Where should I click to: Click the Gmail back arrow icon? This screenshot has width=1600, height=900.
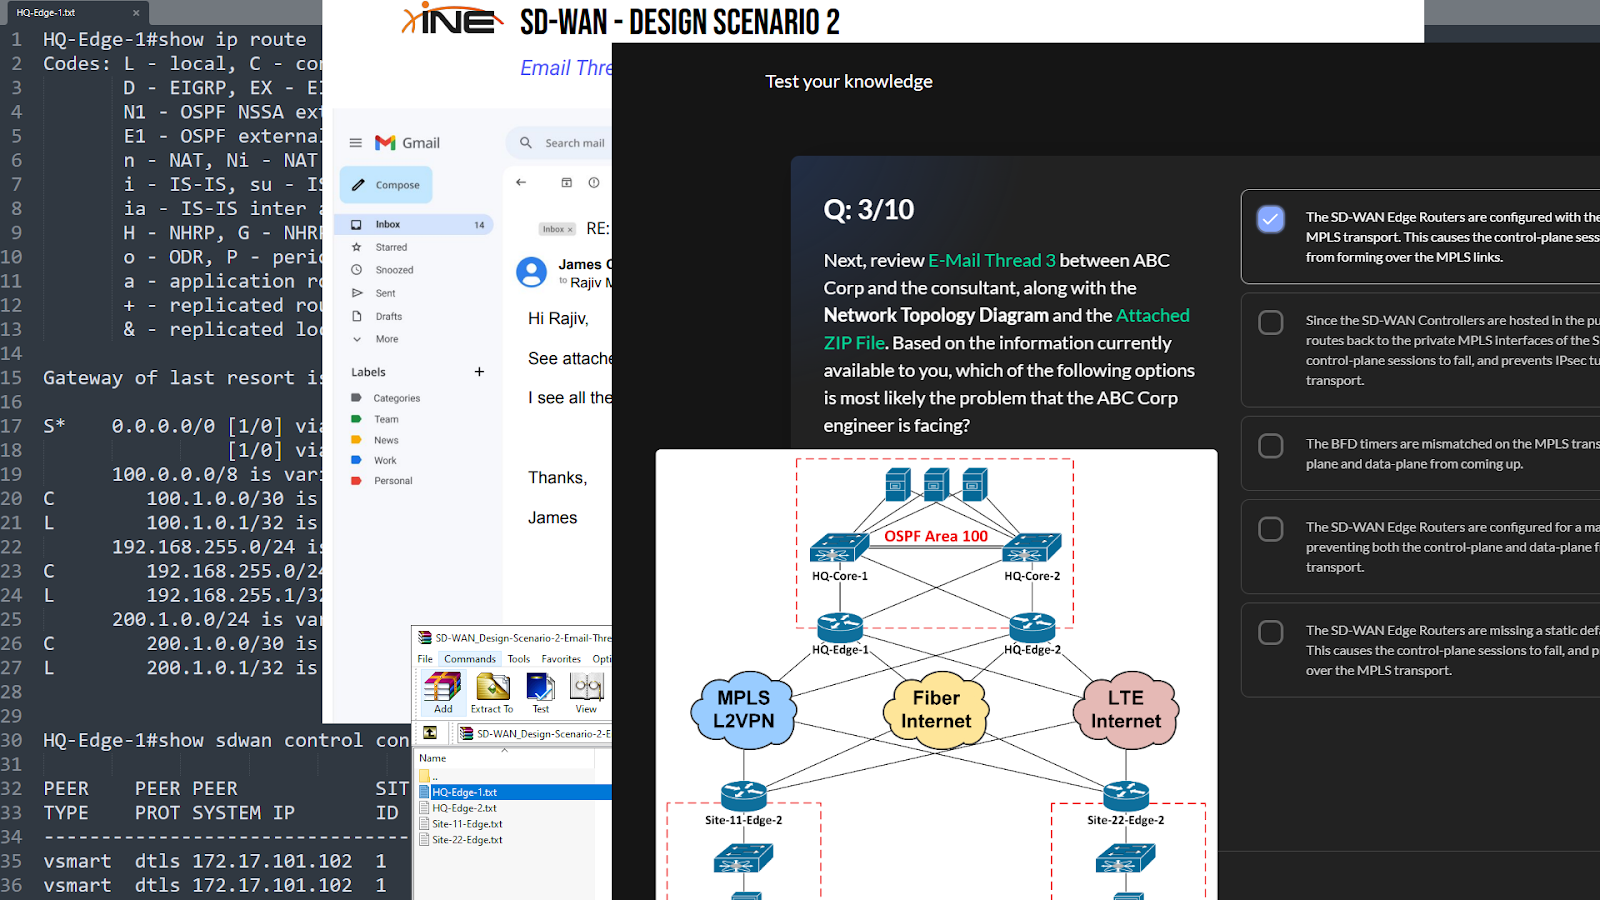point(521,182)
